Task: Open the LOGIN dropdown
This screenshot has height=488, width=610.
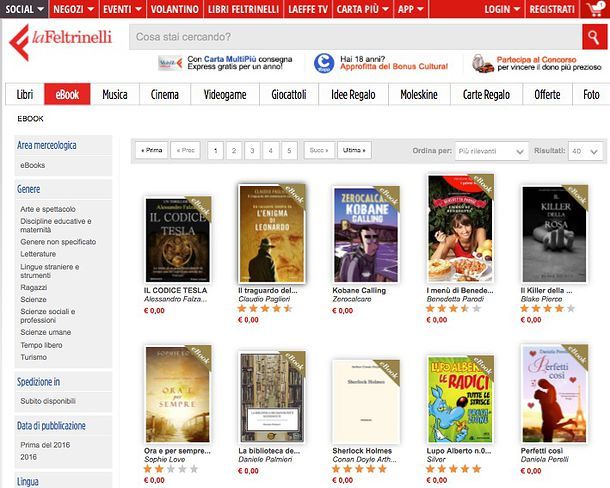Action: pyautogui.click(x=502, y=9)
